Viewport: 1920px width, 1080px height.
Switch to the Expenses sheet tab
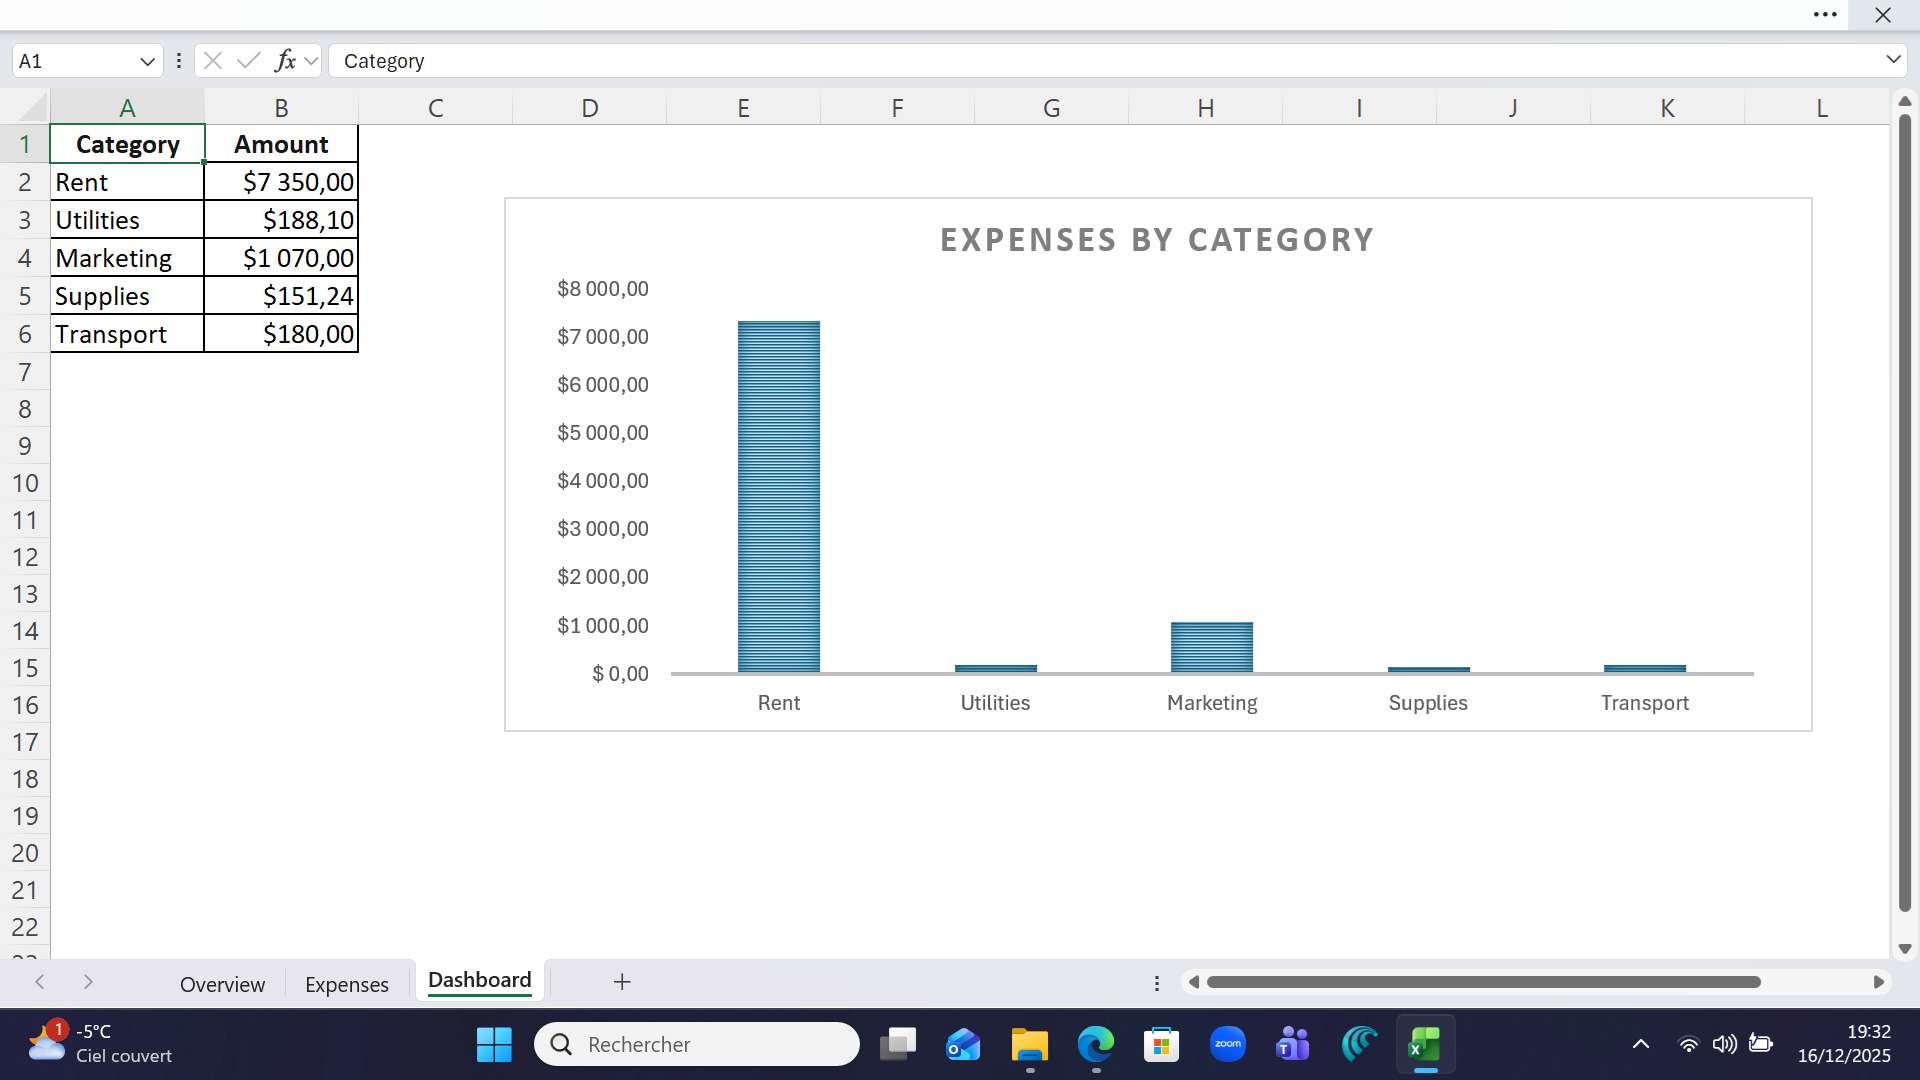coord(346,984)
